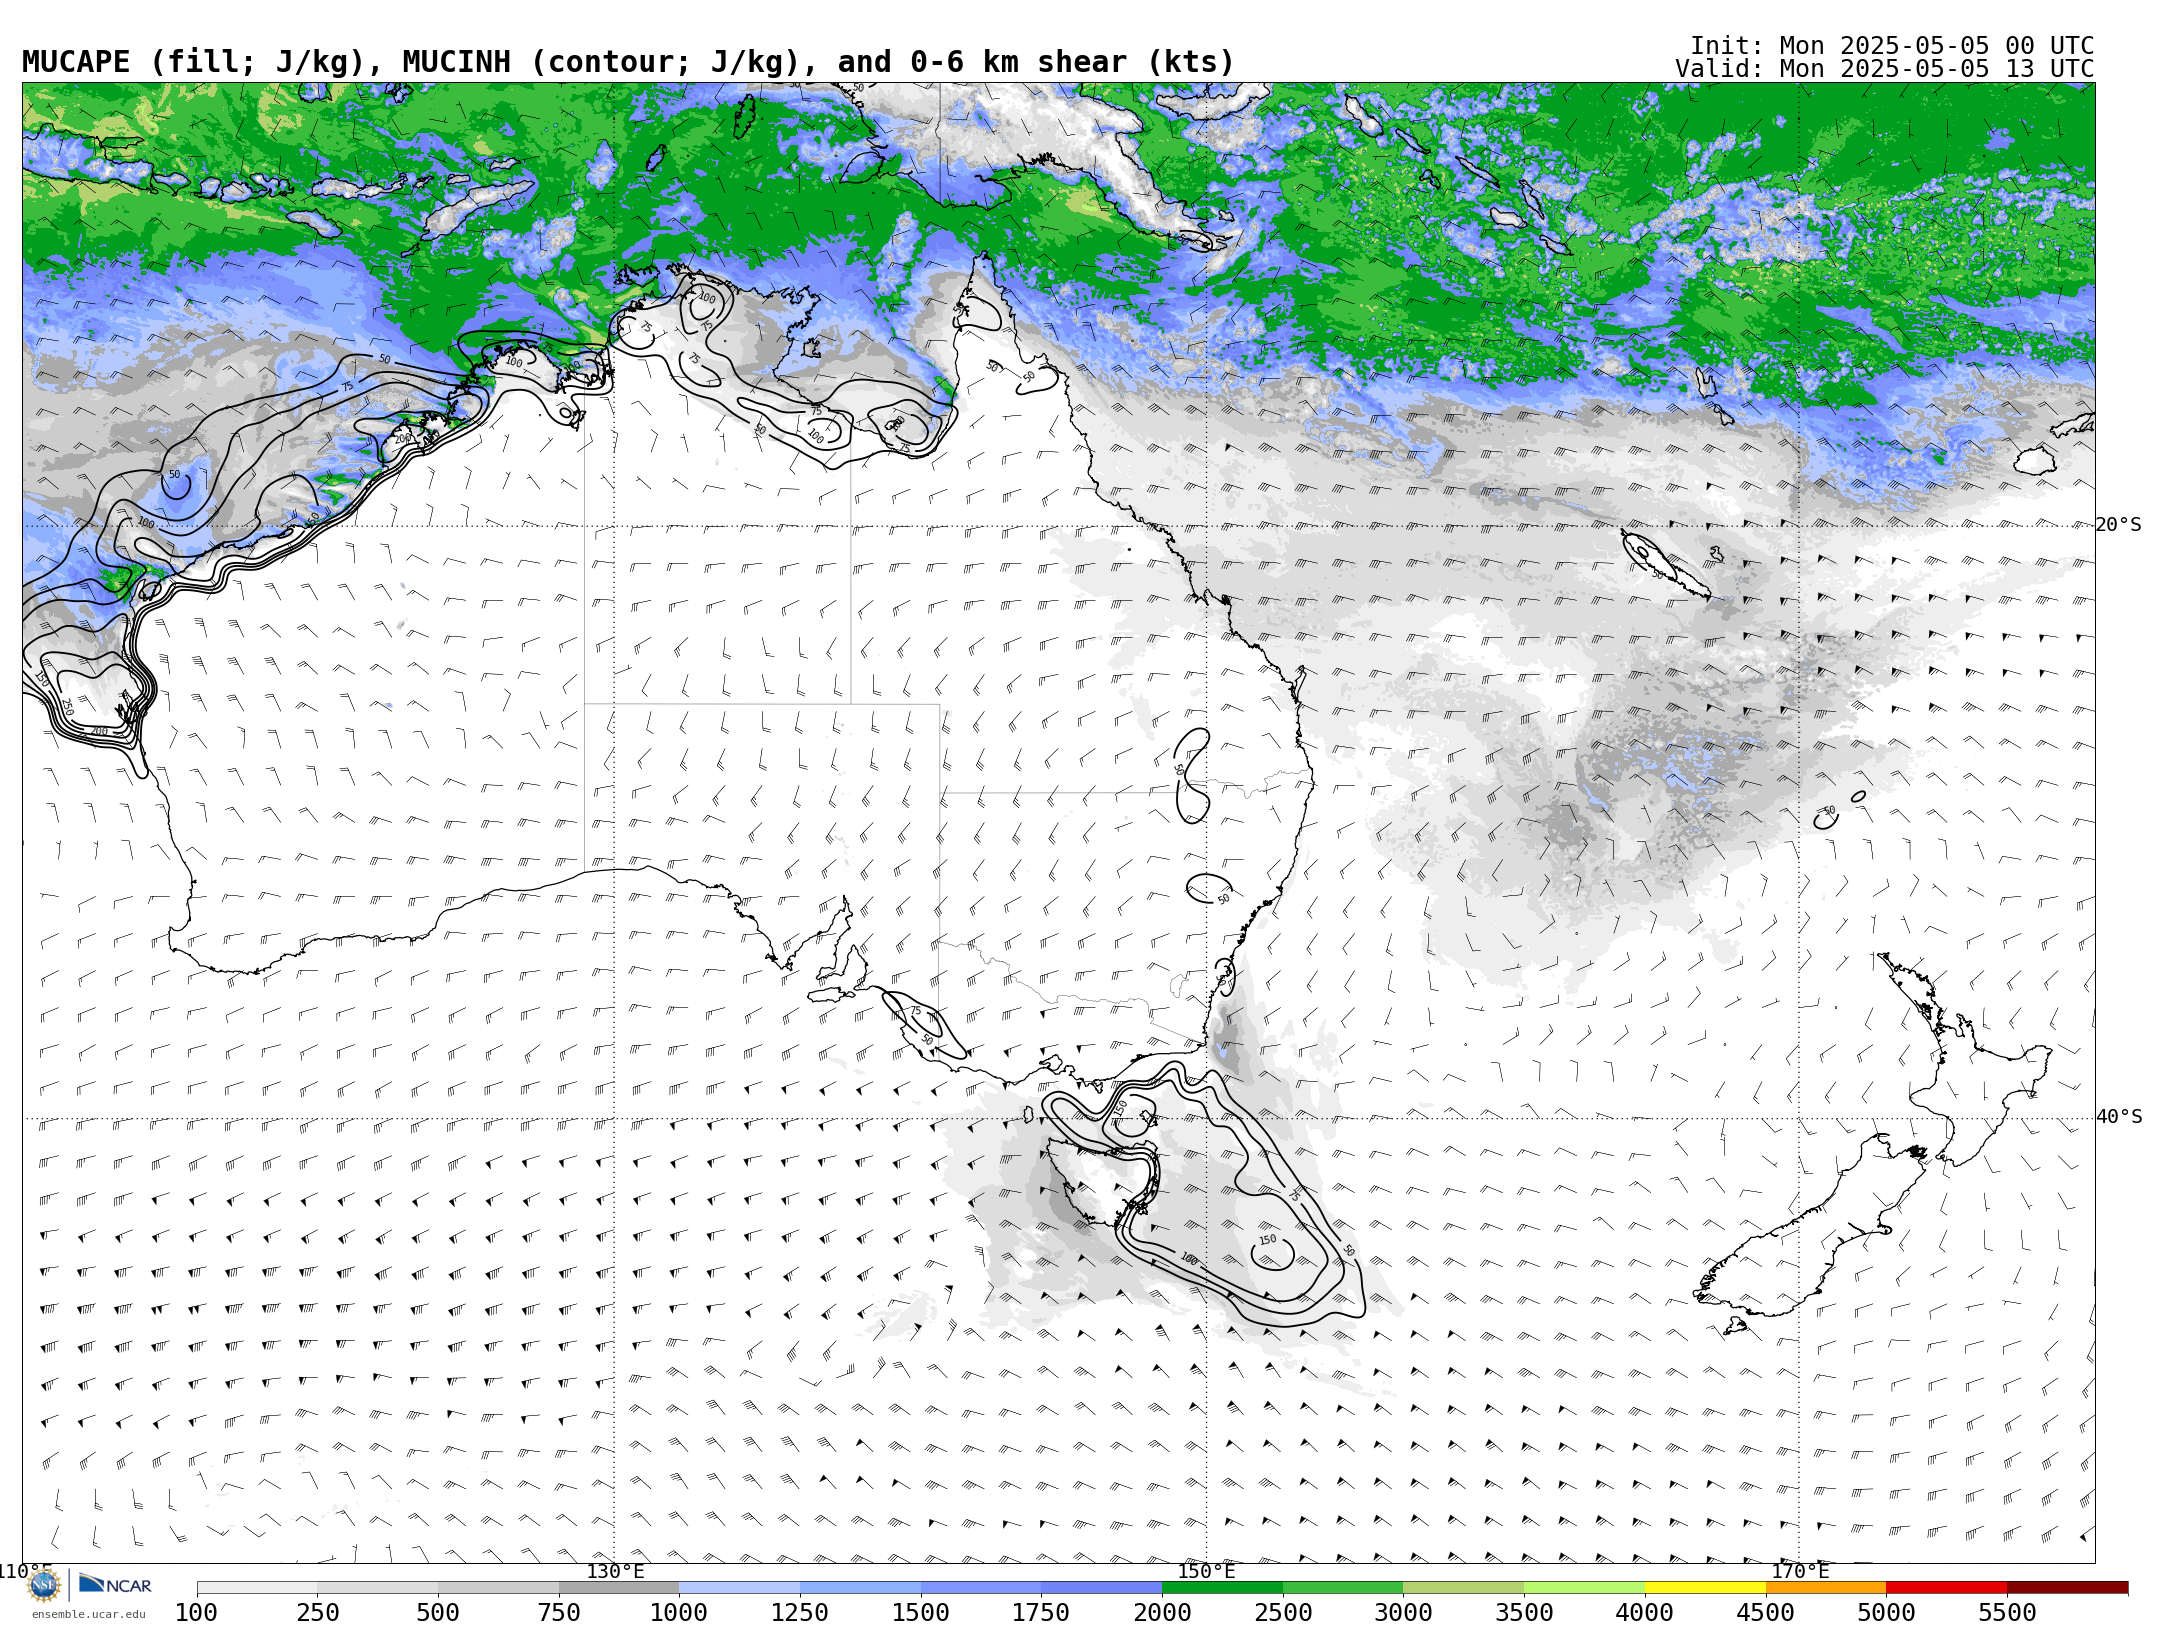Click the colorbar label 500
This screenshot has height=1626, width=2160.
(x=438, y=1613)
